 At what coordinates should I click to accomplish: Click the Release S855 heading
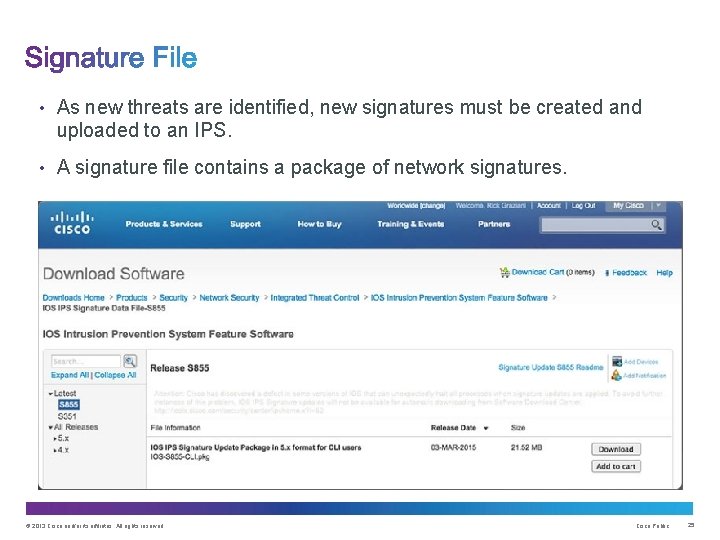pos(180,368)
